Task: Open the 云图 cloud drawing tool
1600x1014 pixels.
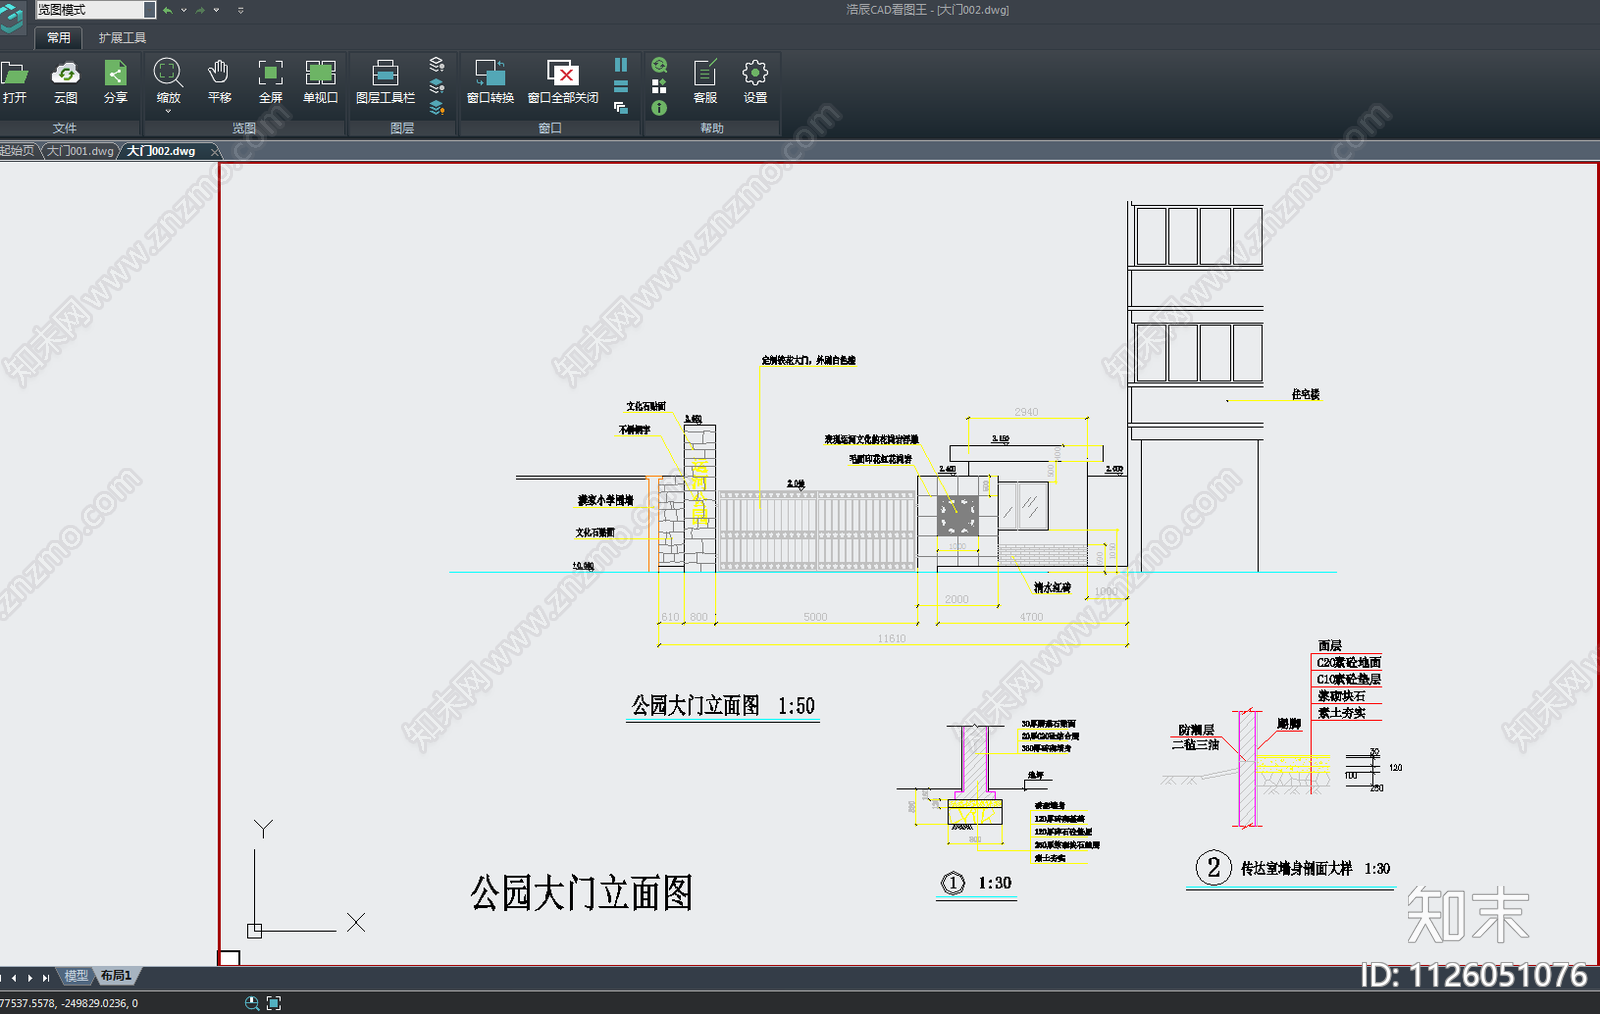Action: pos(66,82)
